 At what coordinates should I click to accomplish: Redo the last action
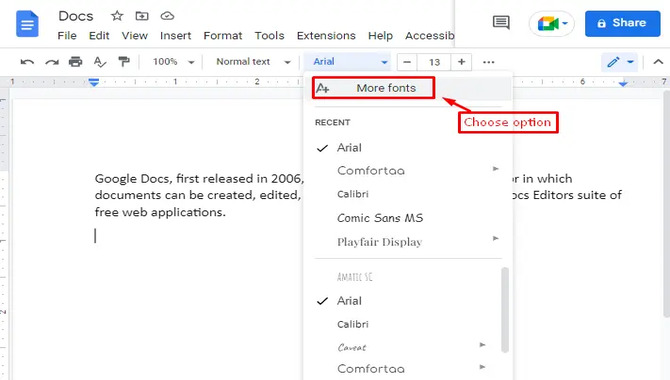[x=52, y=62]
